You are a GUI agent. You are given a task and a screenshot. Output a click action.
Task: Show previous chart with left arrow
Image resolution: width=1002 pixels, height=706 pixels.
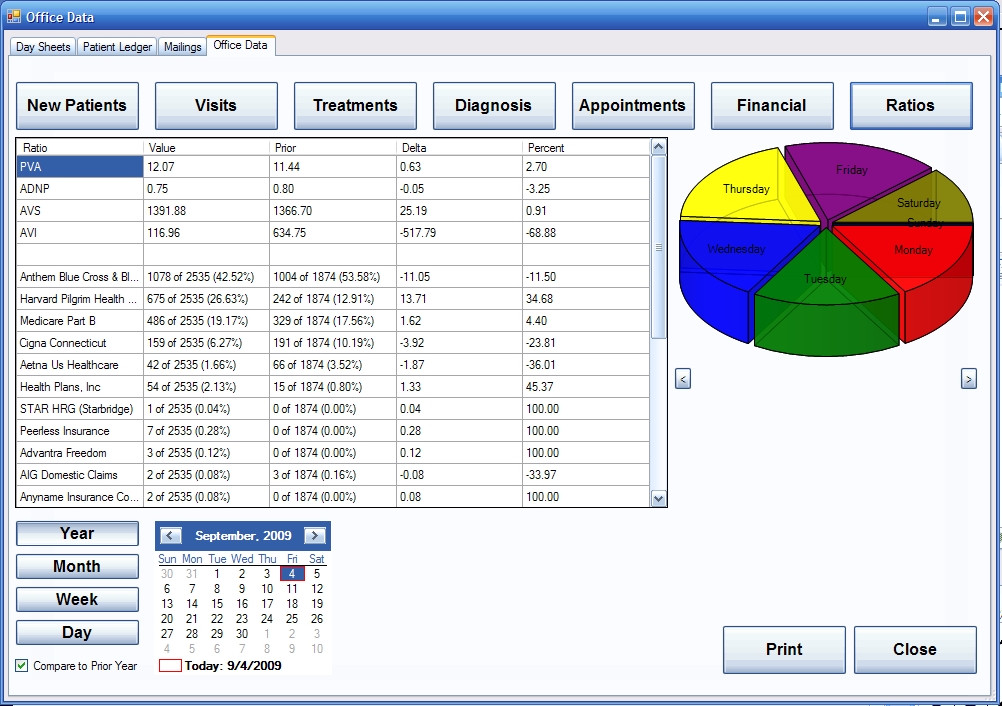point(683,379)
